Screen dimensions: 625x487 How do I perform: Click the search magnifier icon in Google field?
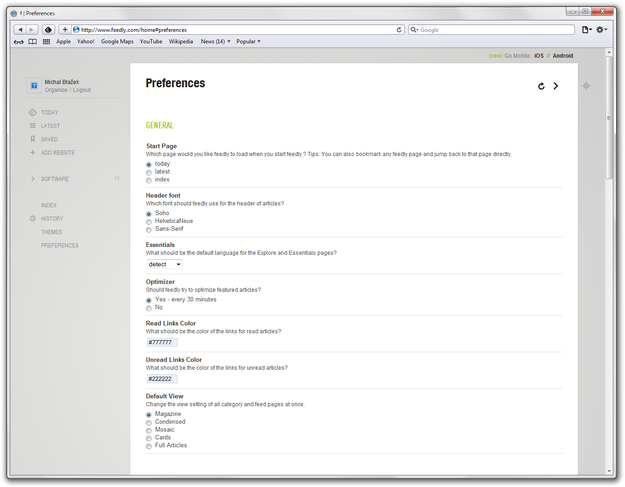(x=414, y=29)
